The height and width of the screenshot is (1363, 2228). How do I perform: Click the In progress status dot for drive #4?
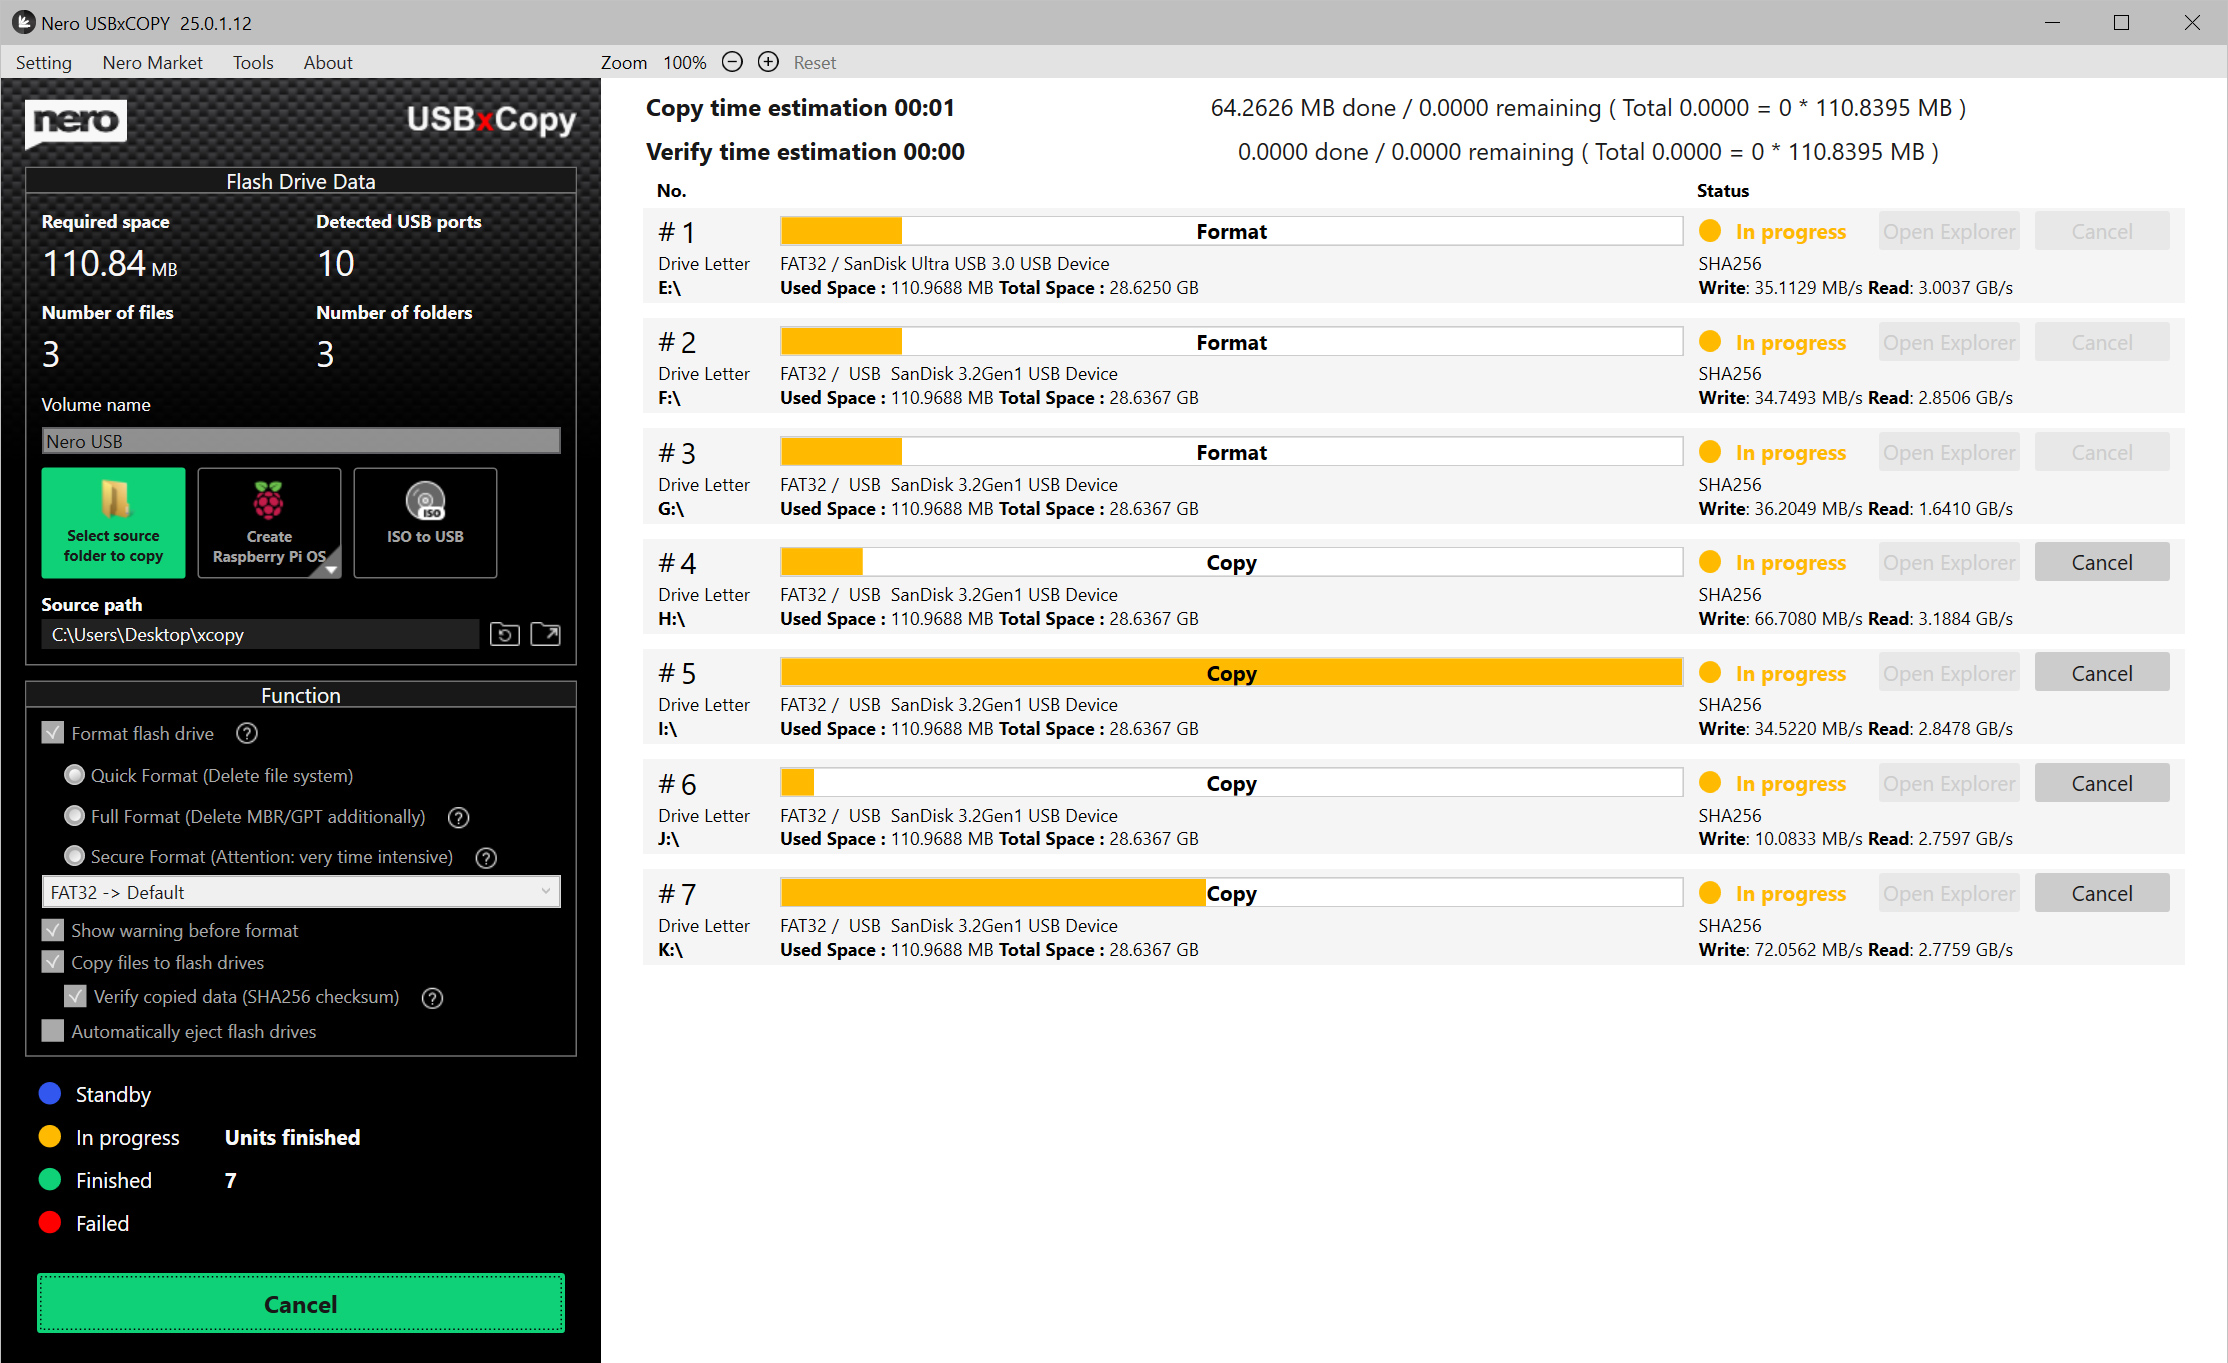1710,562
